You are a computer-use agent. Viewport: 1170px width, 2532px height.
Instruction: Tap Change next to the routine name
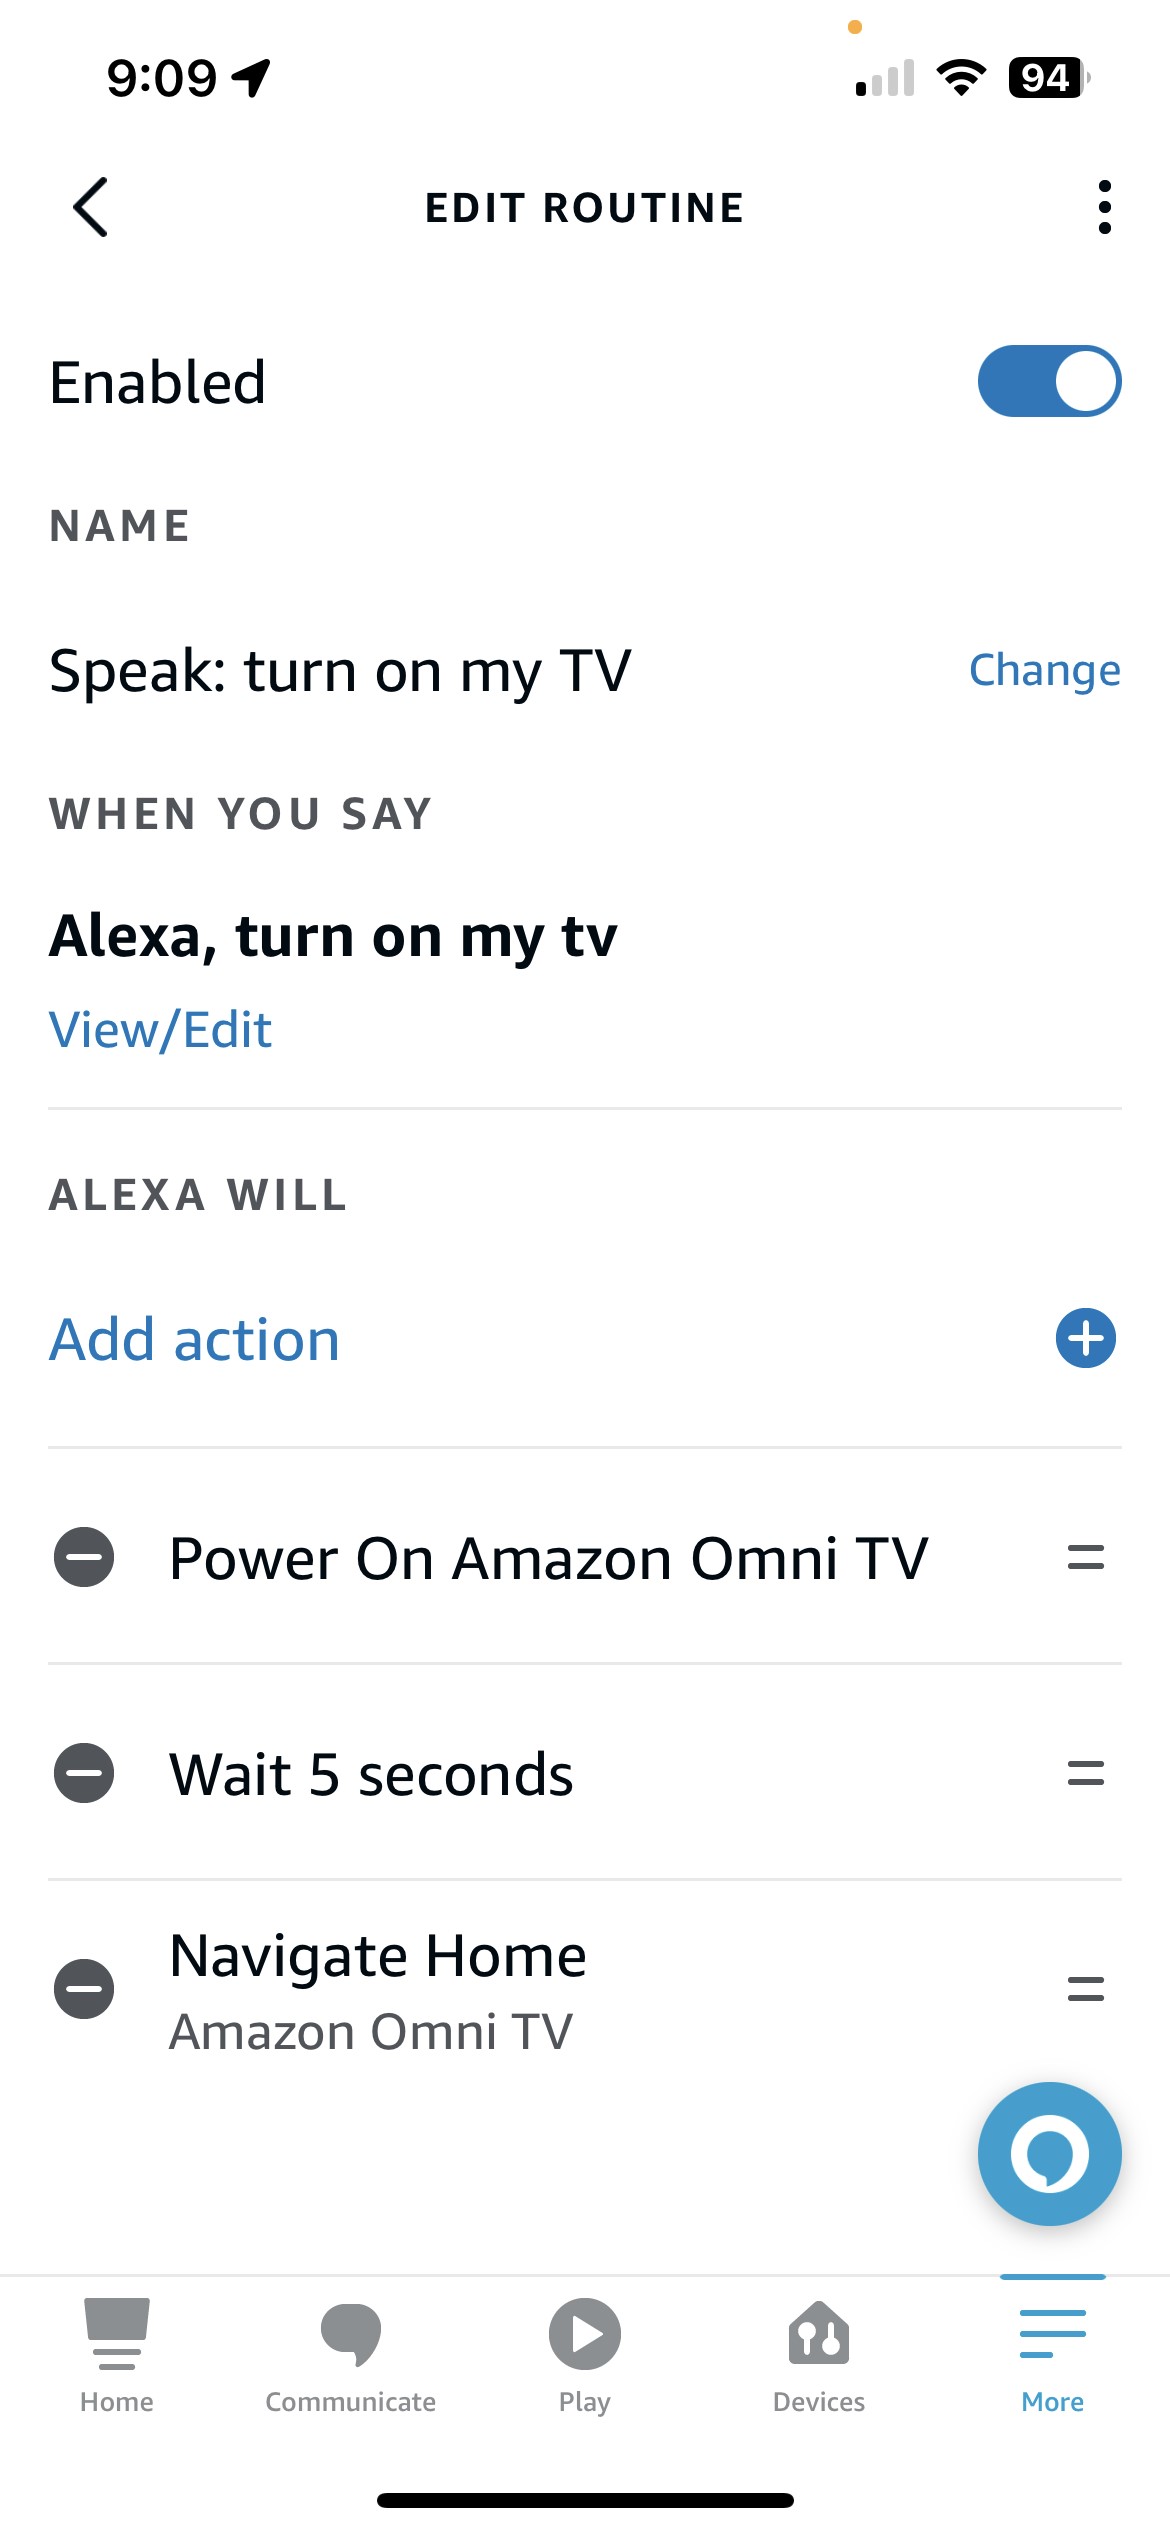[1044, 670]
